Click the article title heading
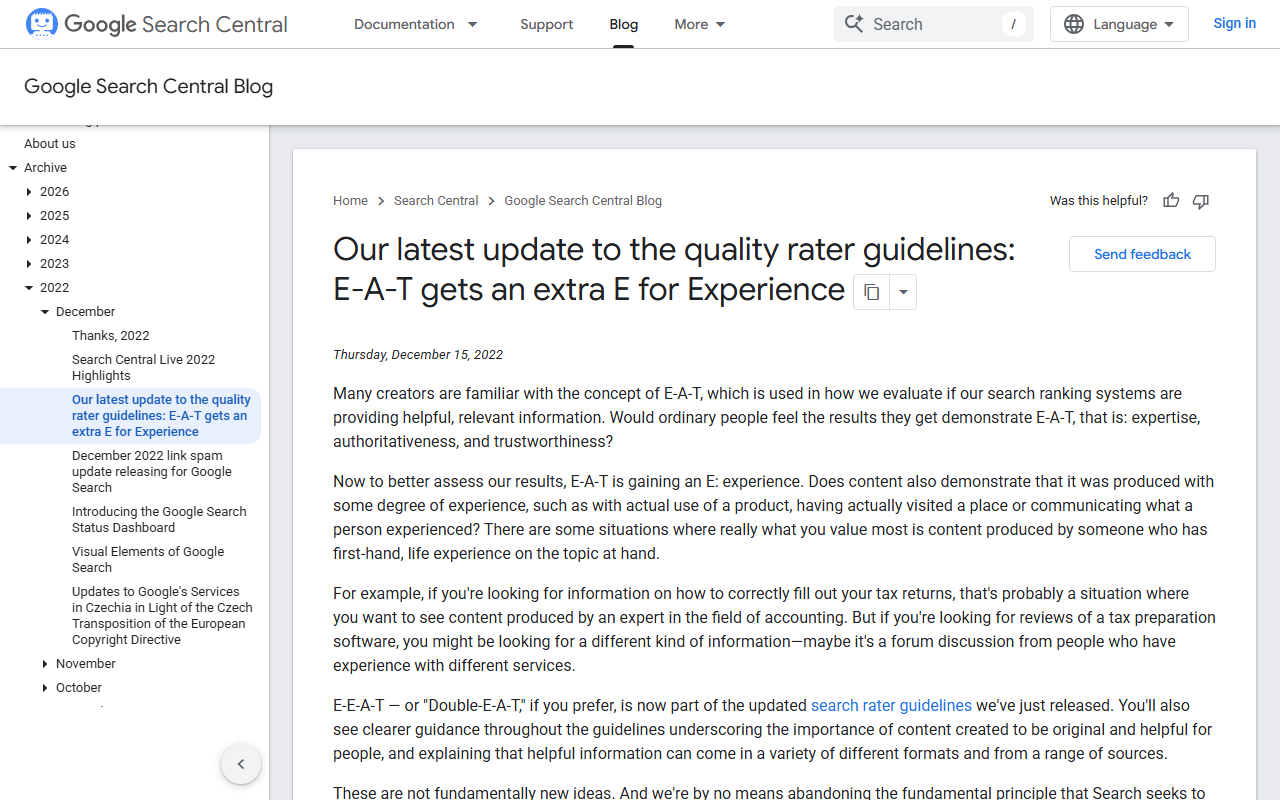This screenshot has height=800, width=1280. (x=674, y=269)
